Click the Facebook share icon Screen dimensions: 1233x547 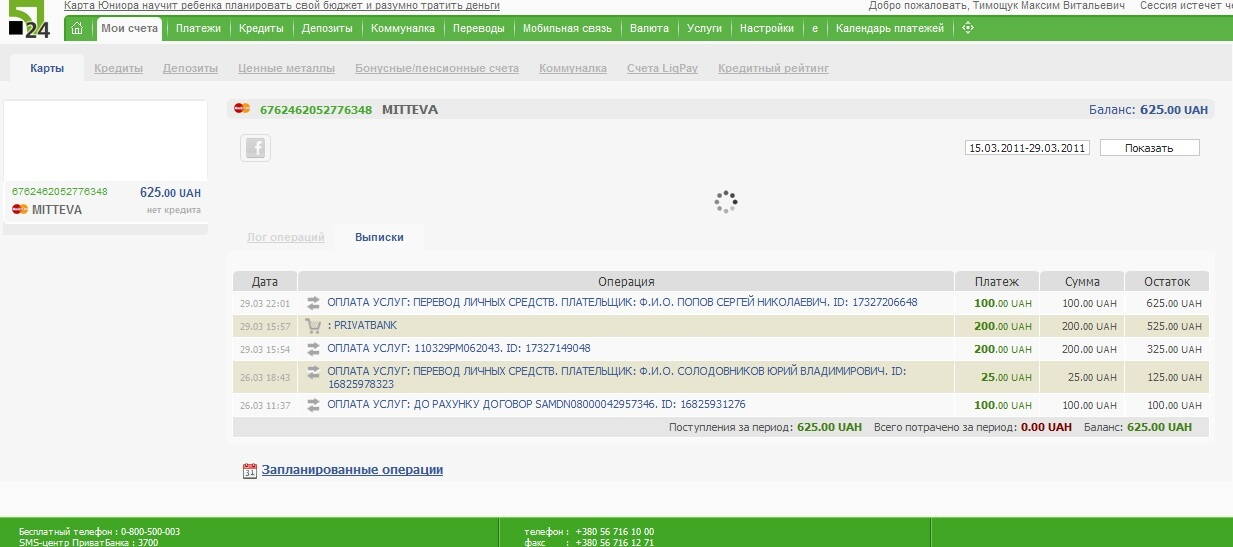(x=255, y=148)
